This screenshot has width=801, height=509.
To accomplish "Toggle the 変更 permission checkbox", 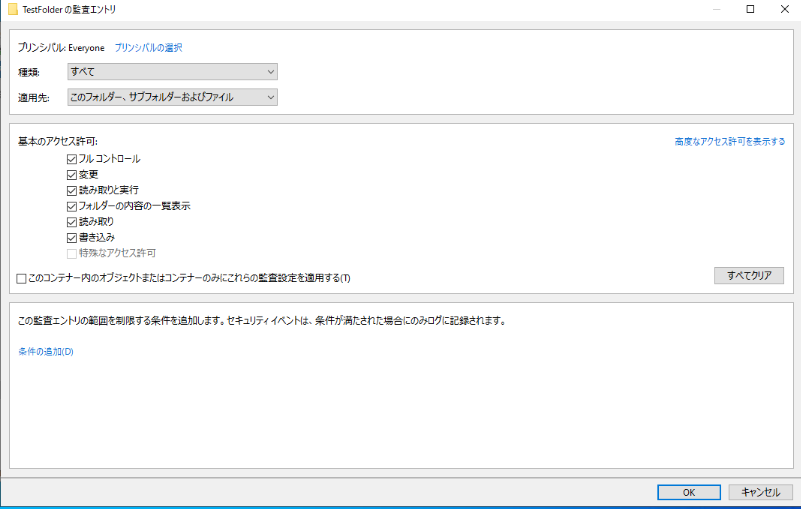I will pos(72,174).
